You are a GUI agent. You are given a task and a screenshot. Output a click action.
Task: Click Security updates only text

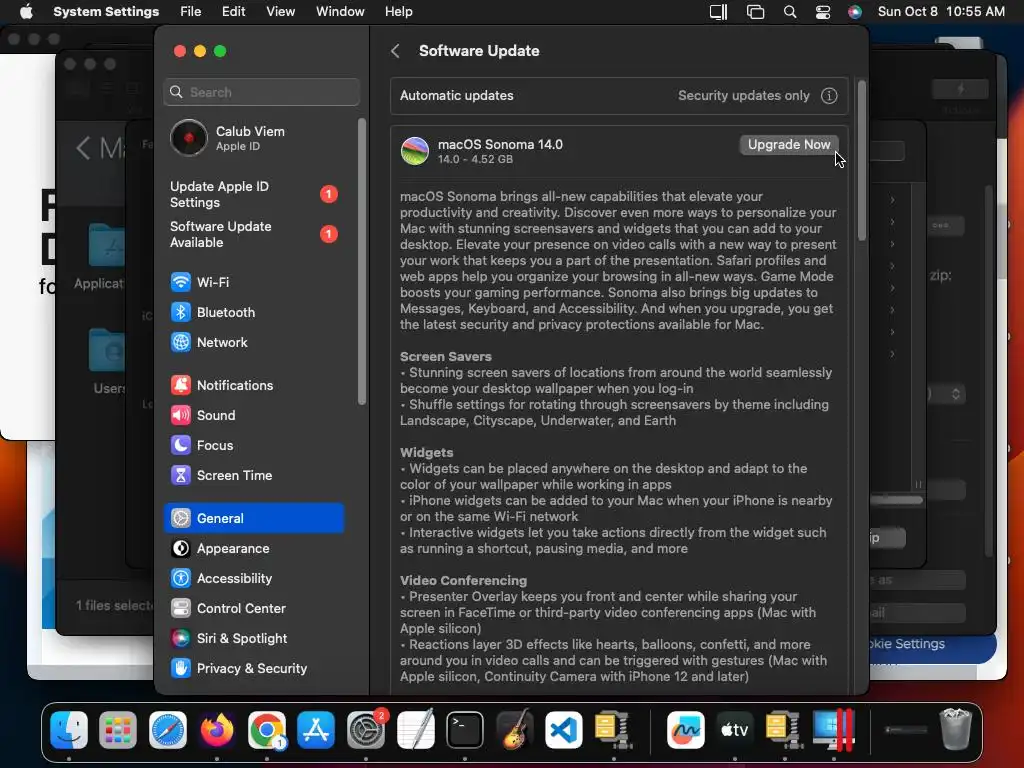coord(743,96)
